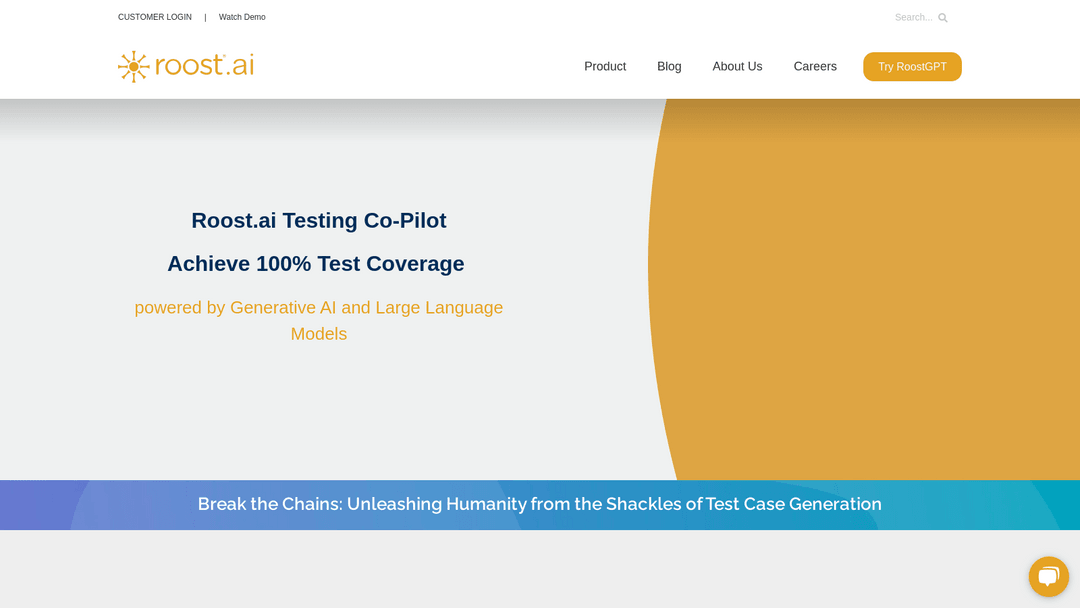Screen dimensions: 1080x608
Task: Click inside the Search input field
Action: (x=912, y=17)
